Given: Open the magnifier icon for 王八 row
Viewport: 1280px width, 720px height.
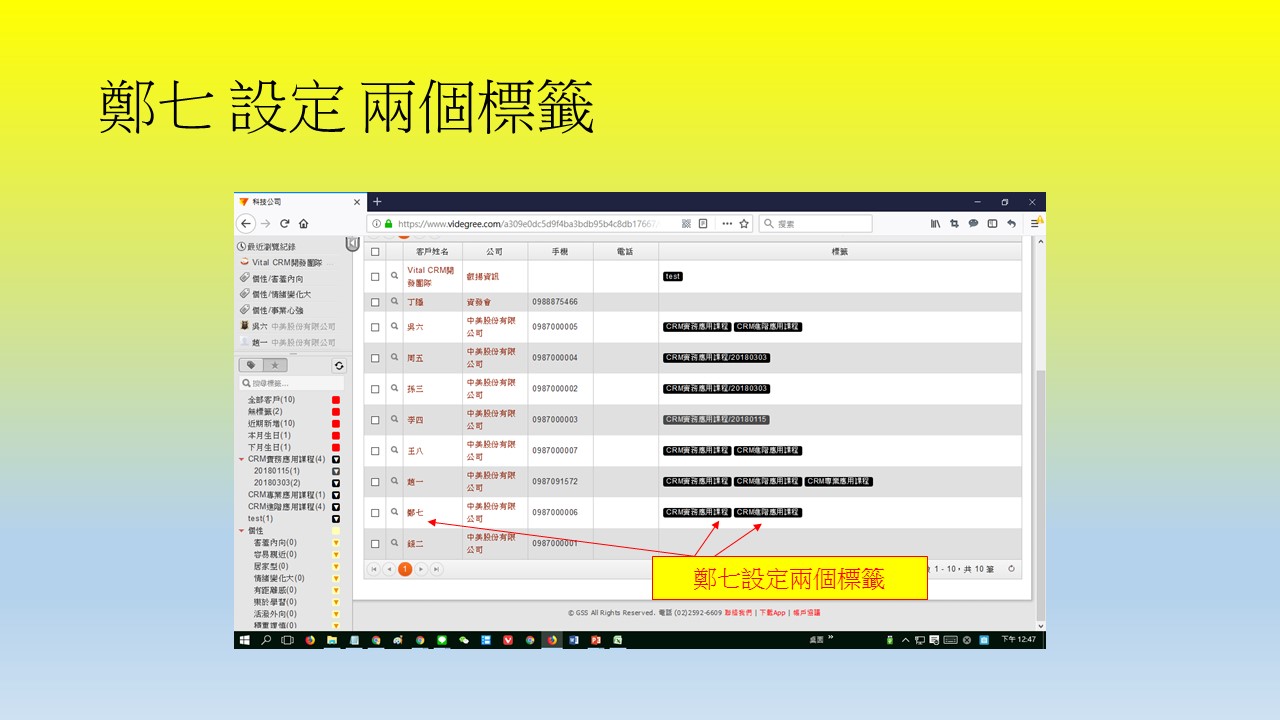Looking at the screenshot, I should [x=394, y=451].
